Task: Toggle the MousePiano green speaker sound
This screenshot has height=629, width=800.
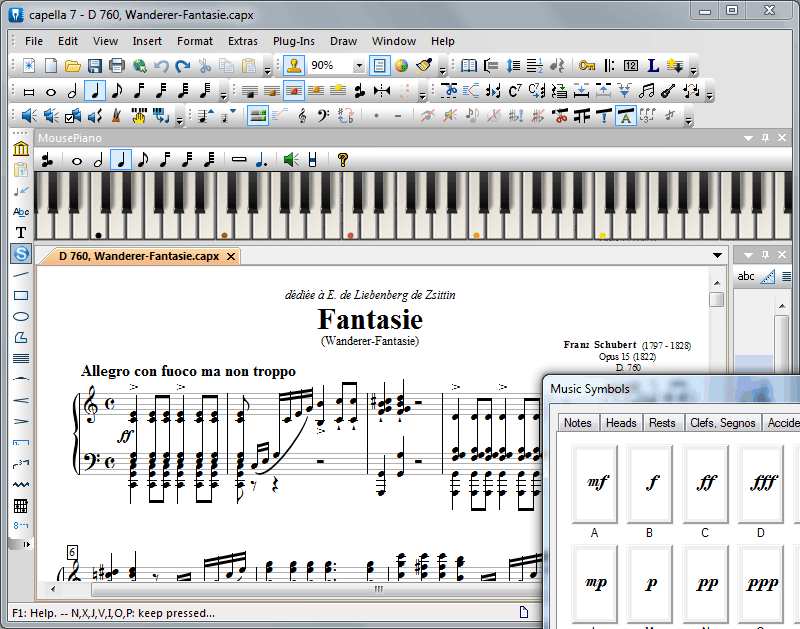Action: [291, 160]
